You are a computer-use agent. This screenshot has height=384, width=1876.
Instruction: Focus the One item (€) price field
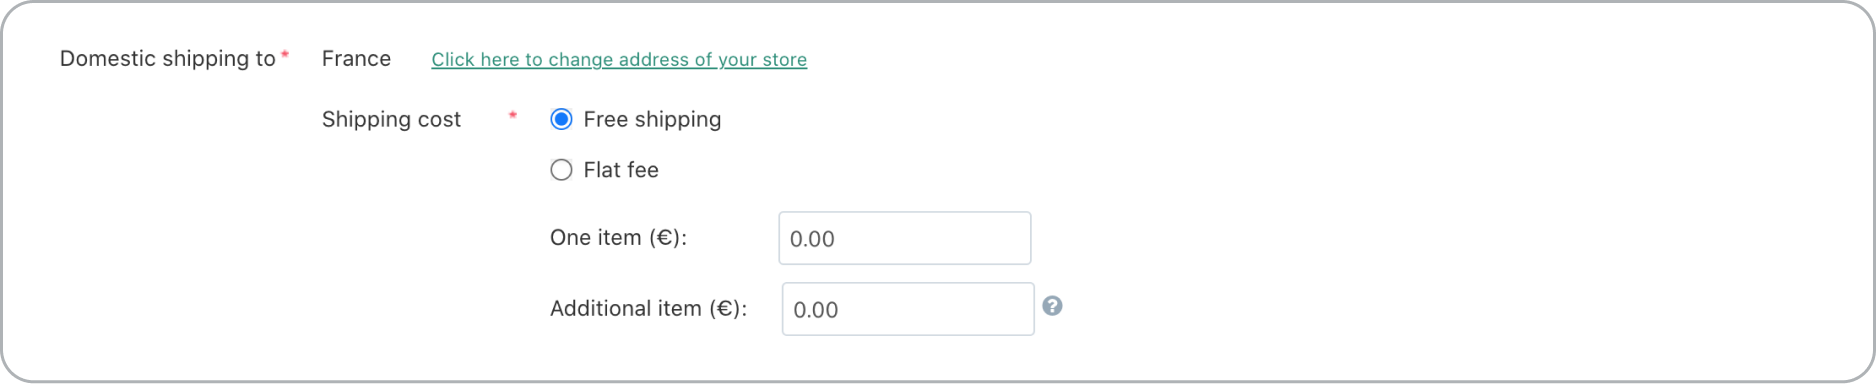905,238
